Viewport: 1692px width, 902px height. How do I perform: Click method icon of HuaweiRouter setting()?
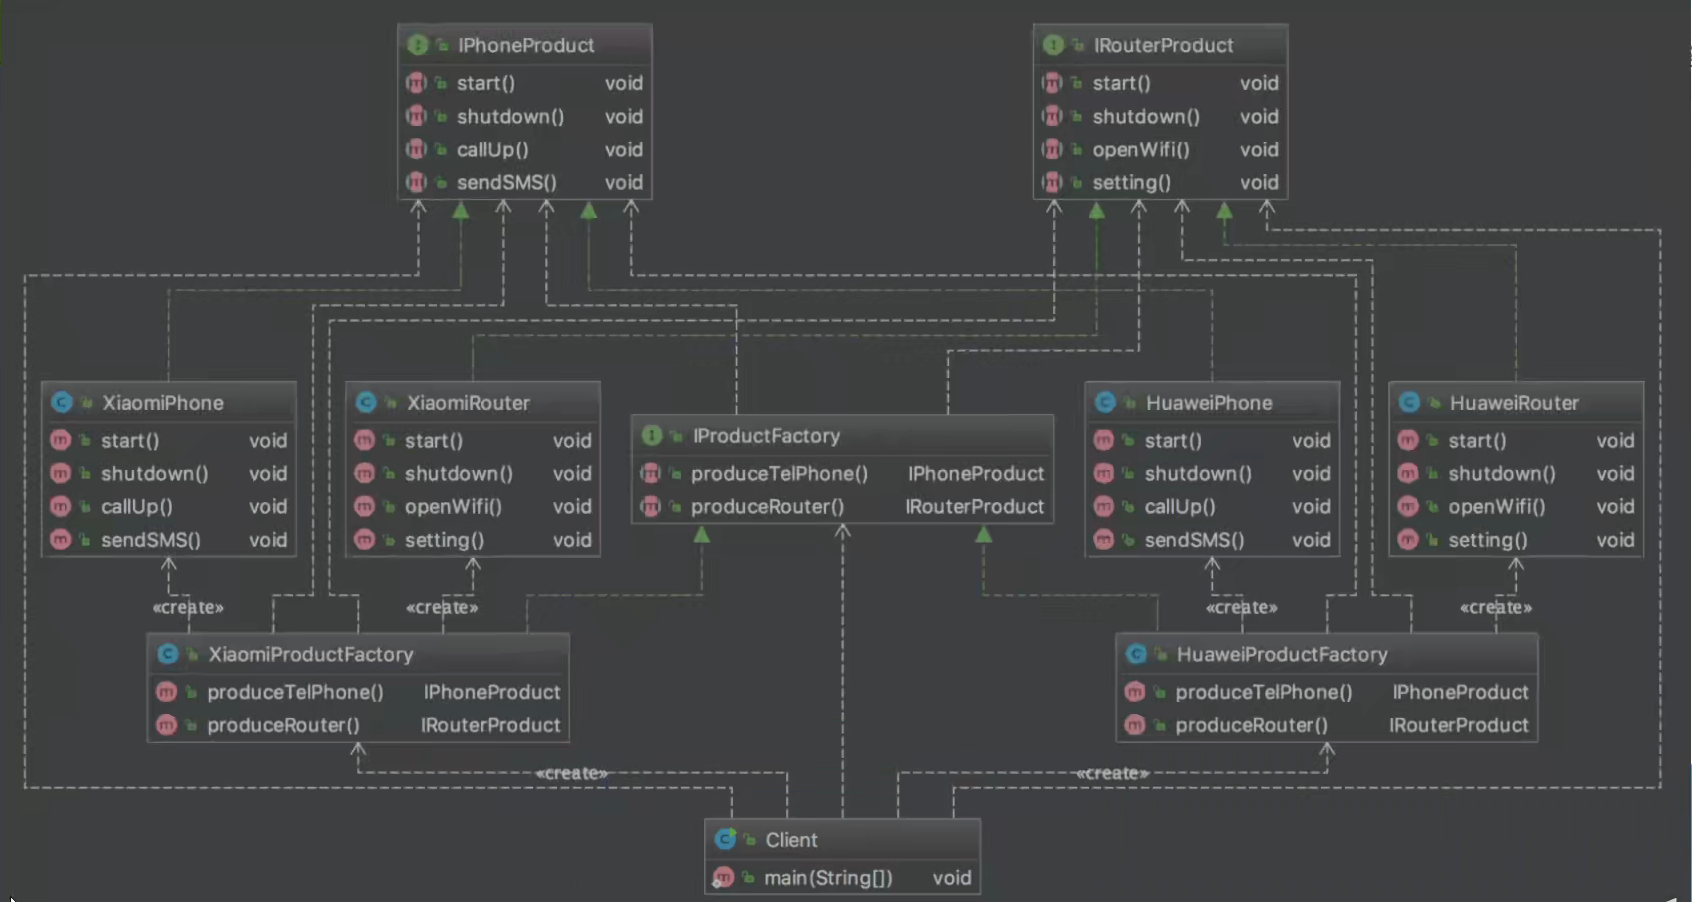tap(1408, 539)
